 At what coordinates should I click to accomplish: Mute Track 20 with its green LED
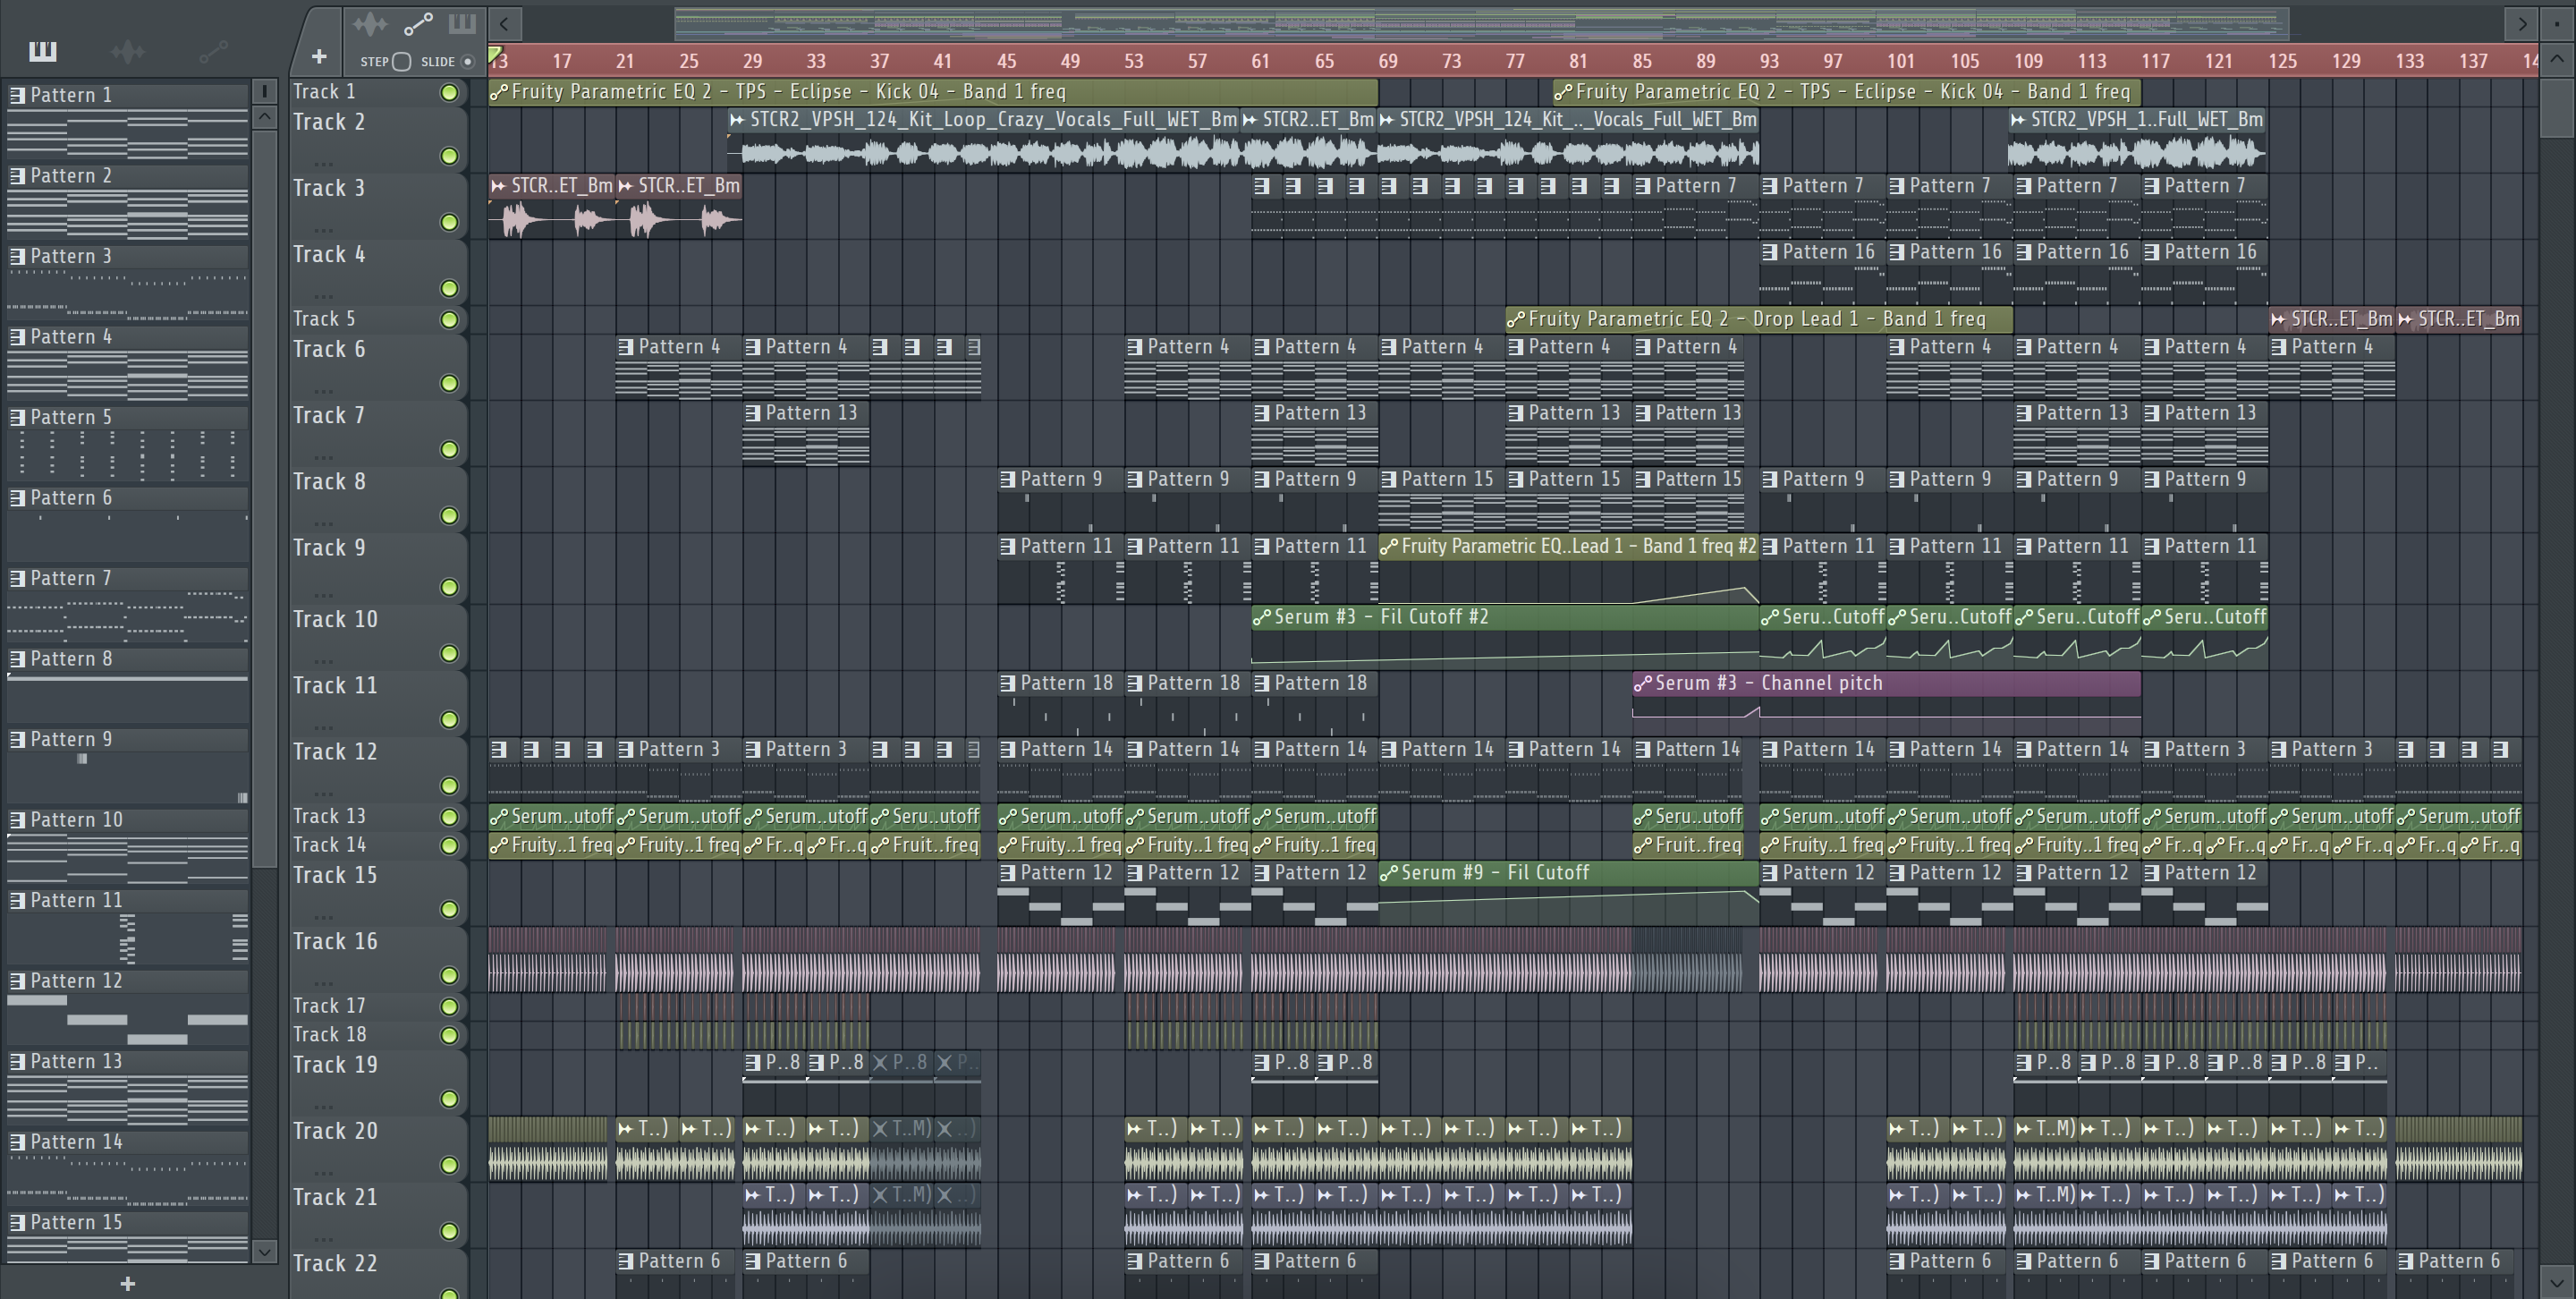pos(450,1165)
